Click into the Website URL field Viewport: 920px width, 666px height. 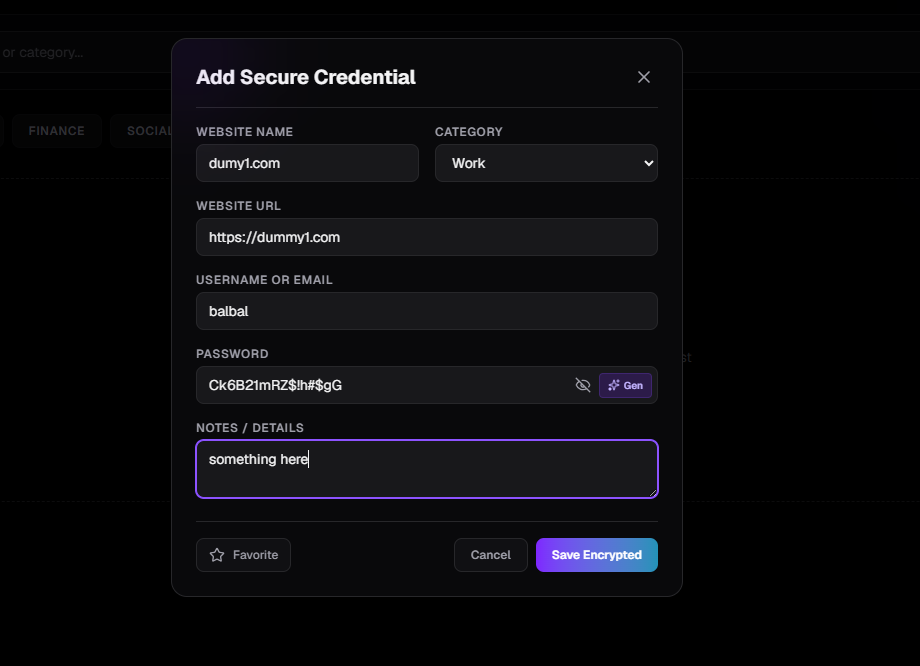(427, 237)
